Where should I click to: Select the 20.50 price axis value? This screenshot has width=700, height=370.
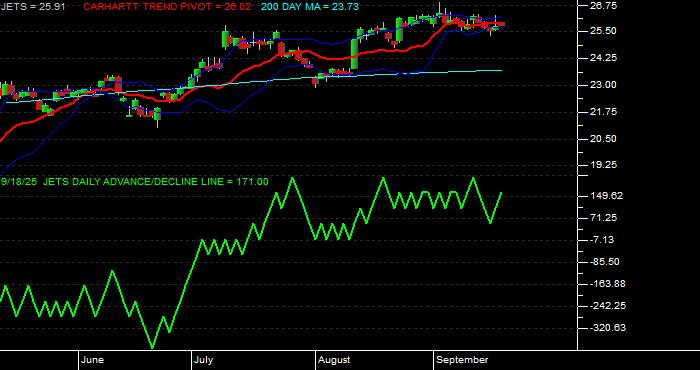604,138
